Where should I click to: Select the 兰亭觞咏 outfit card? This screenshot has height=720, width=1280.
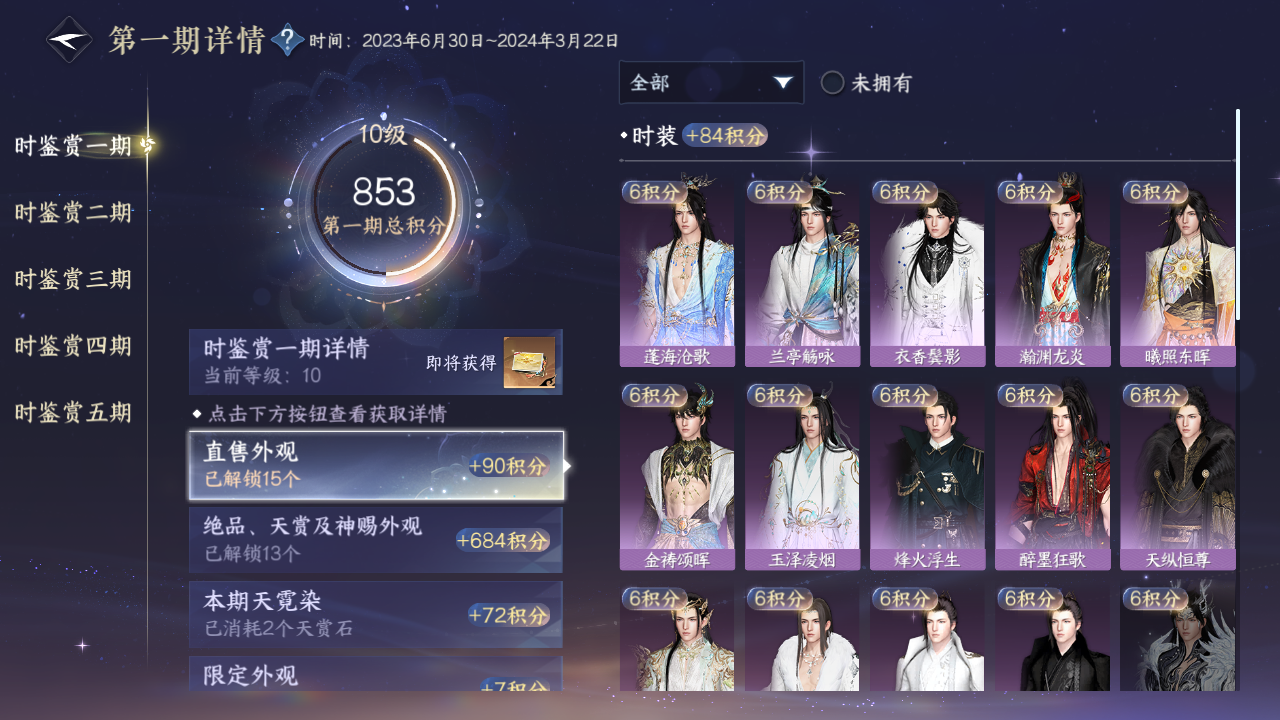pos(802,274)
